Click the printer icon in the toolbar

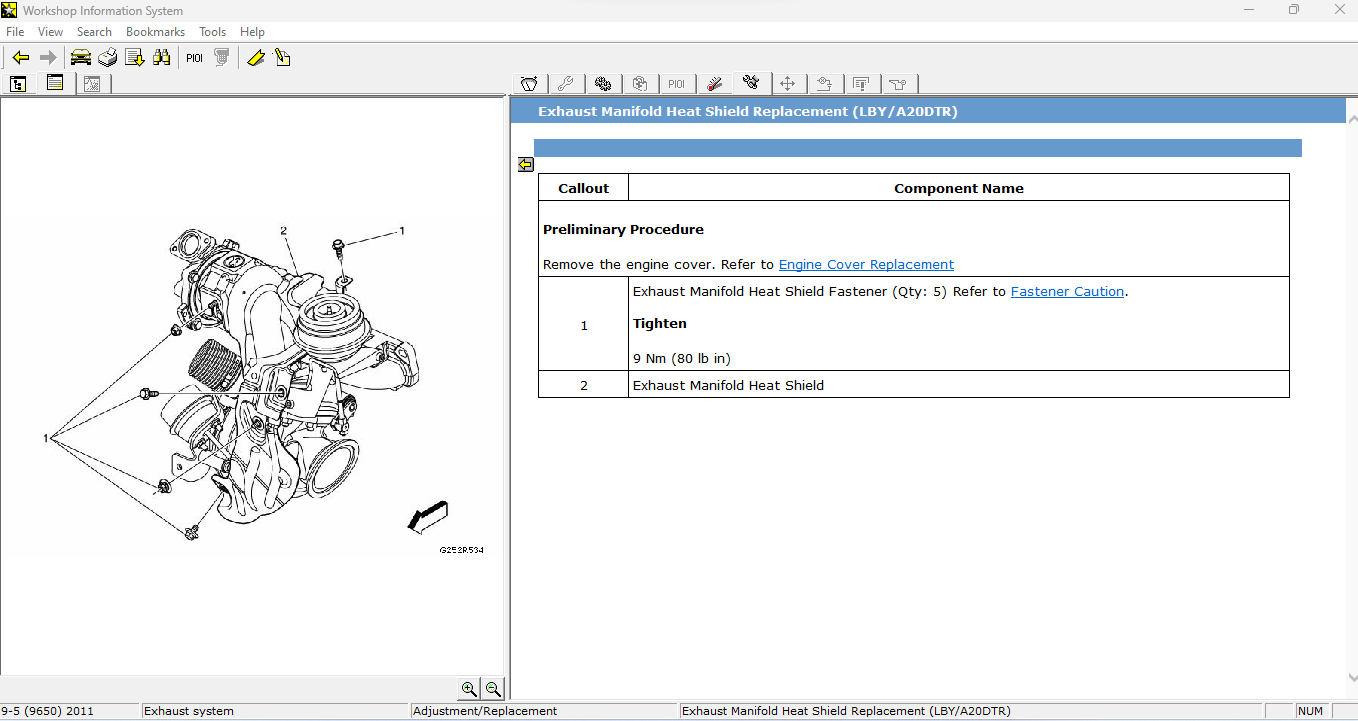pyautogui.click(x=108, y=58)
